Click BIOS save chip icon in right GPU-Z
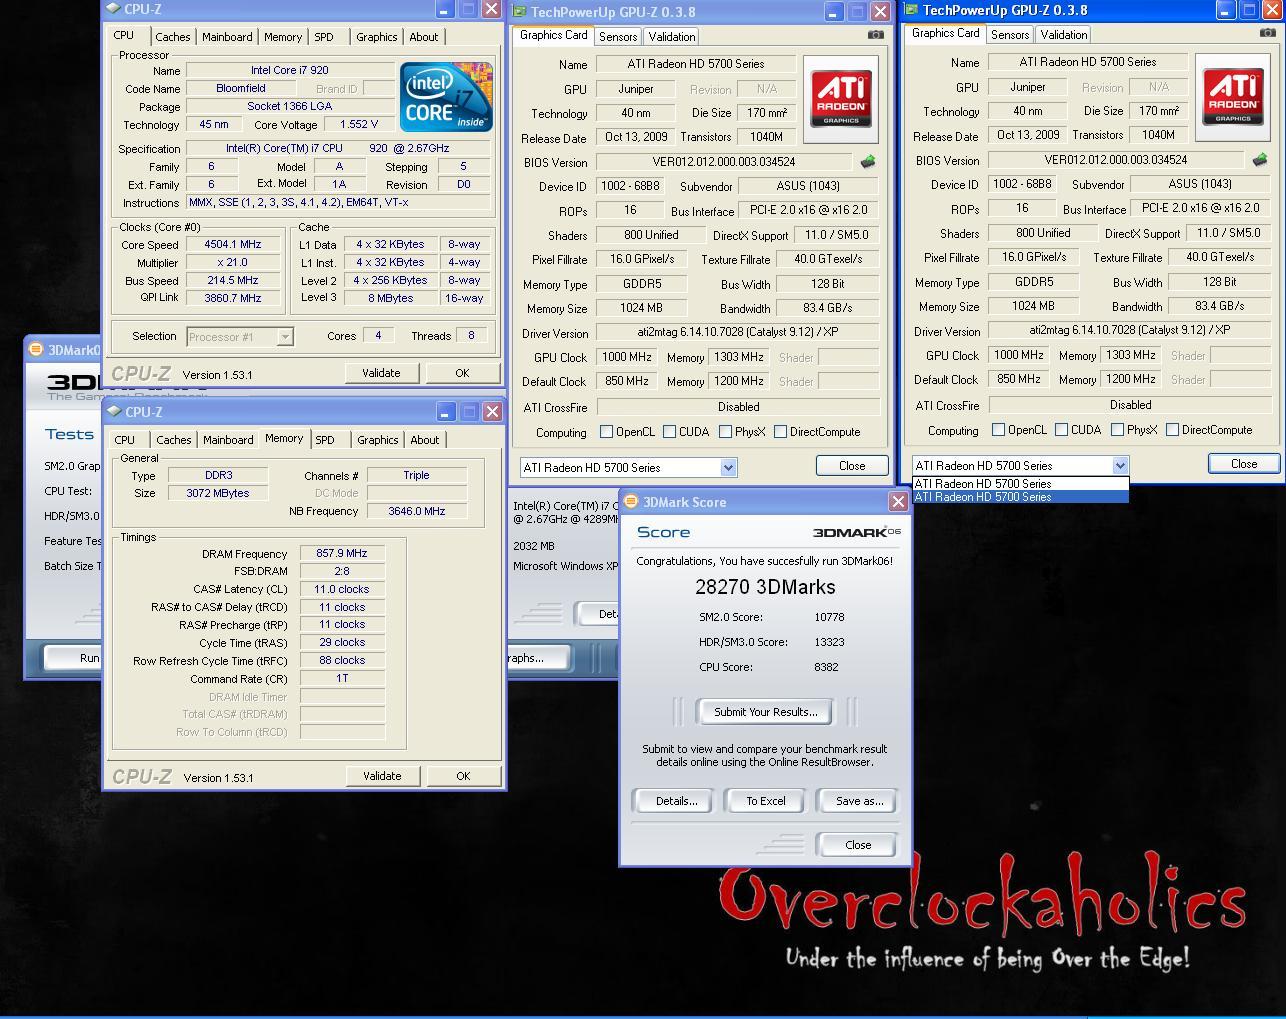This screenshot has width=1286, height=1019. pos(1259,159)
